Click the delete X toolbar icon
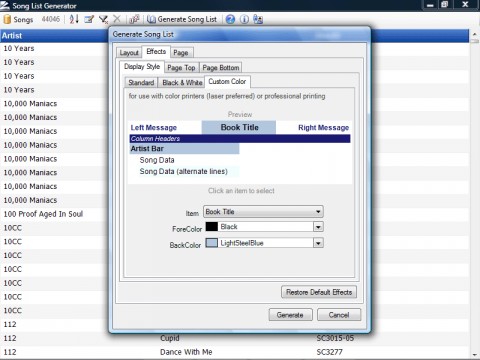The width and height of the screenshot is (480, 360). pyautogui.click(x=117, y=19)
